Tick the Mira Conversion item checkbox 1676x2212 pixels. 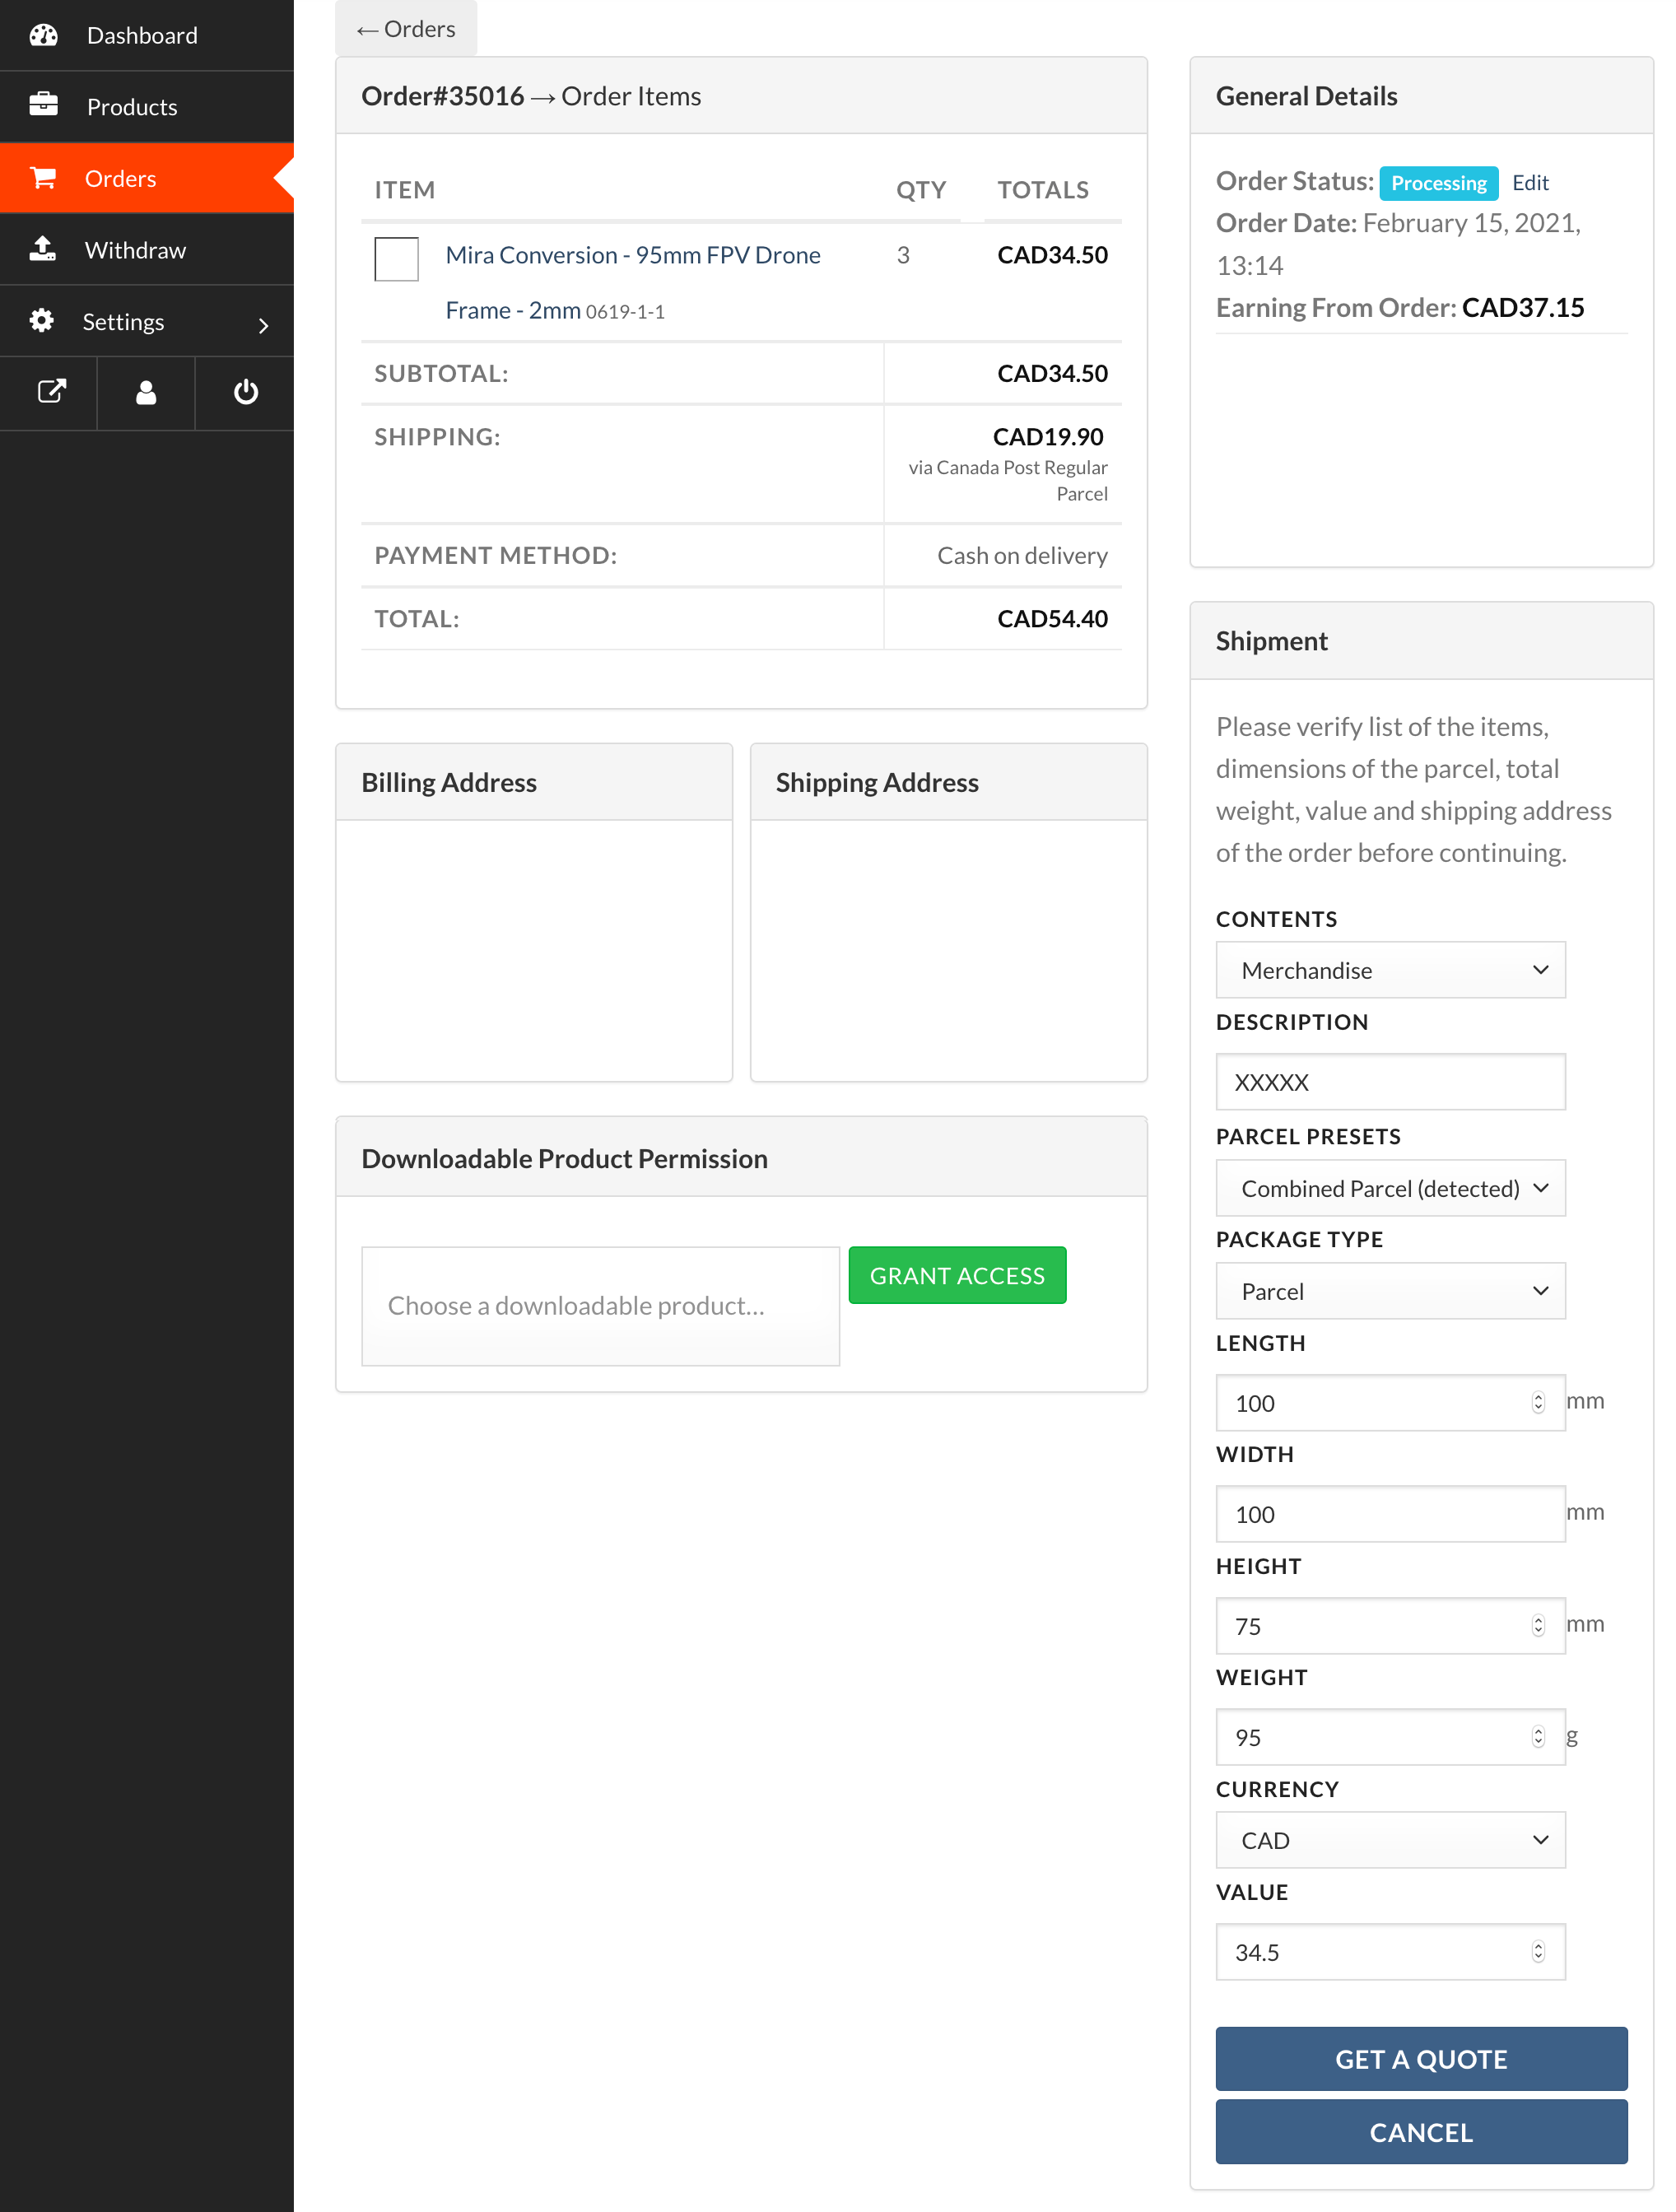pyautogui.click(x=396, y=259)
